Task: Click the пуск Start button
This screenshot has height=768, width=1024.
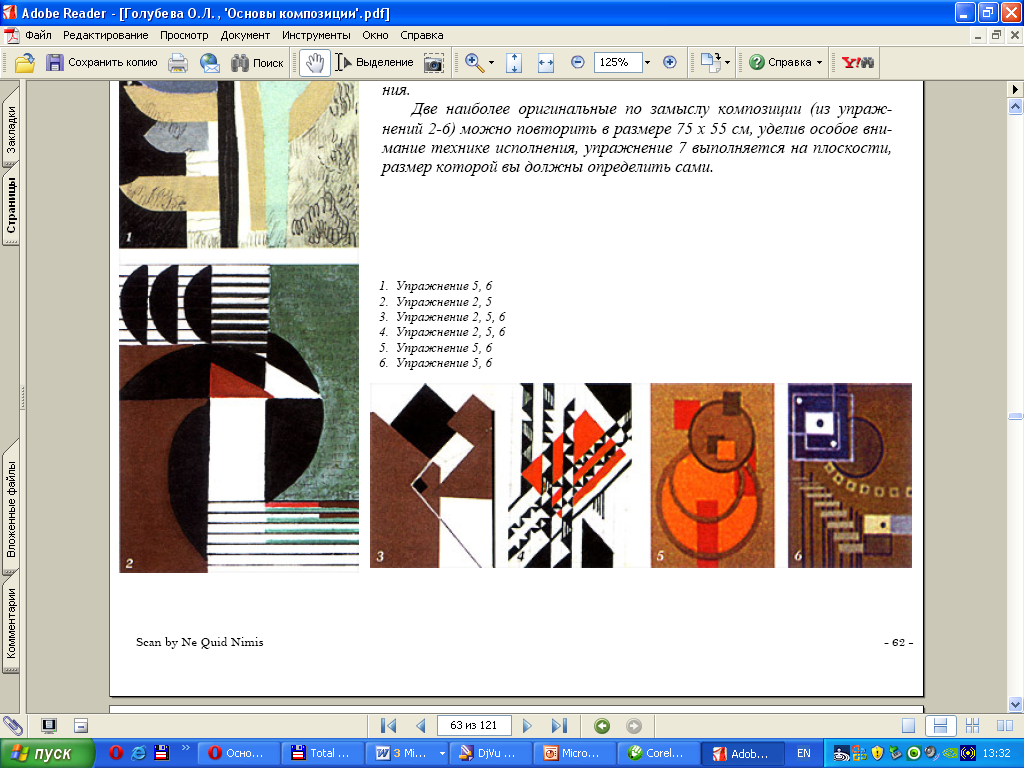Action: point(47,754)
